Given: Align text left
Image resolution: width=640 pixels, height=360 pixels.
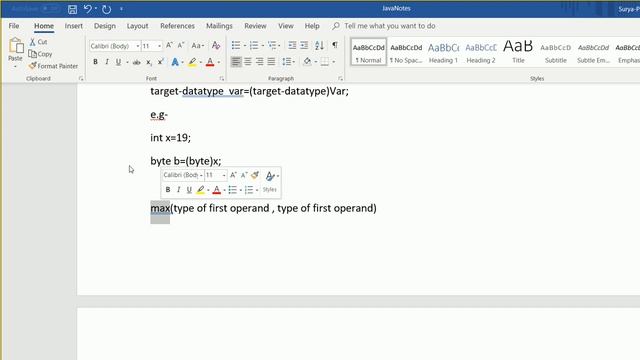Looking at the screenshot, I should [236, 62].
